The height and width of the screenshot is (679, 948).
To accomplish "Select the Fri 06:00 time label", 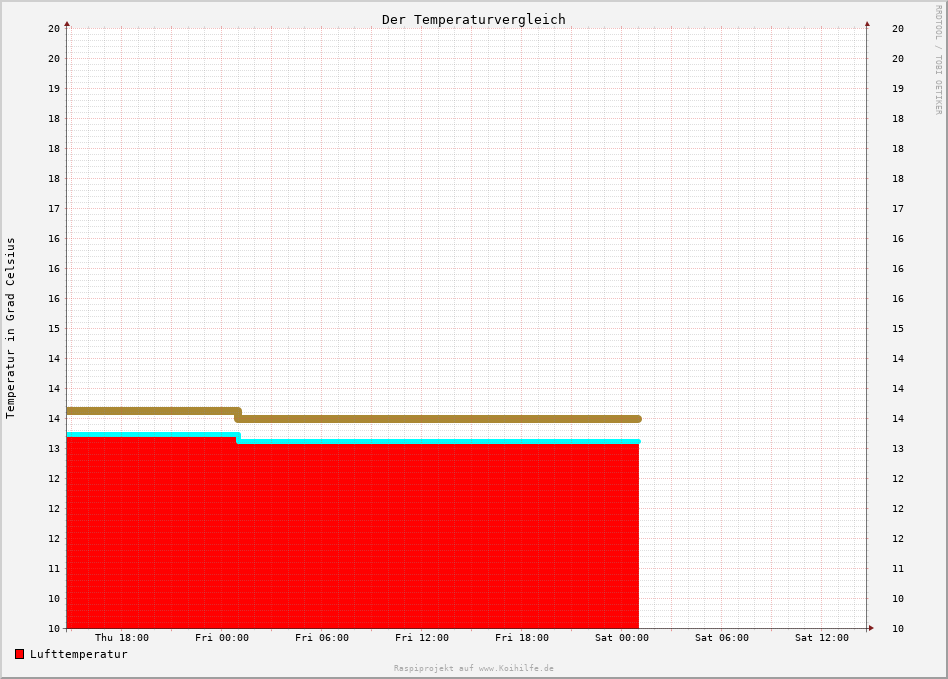I will pos(322,638).
